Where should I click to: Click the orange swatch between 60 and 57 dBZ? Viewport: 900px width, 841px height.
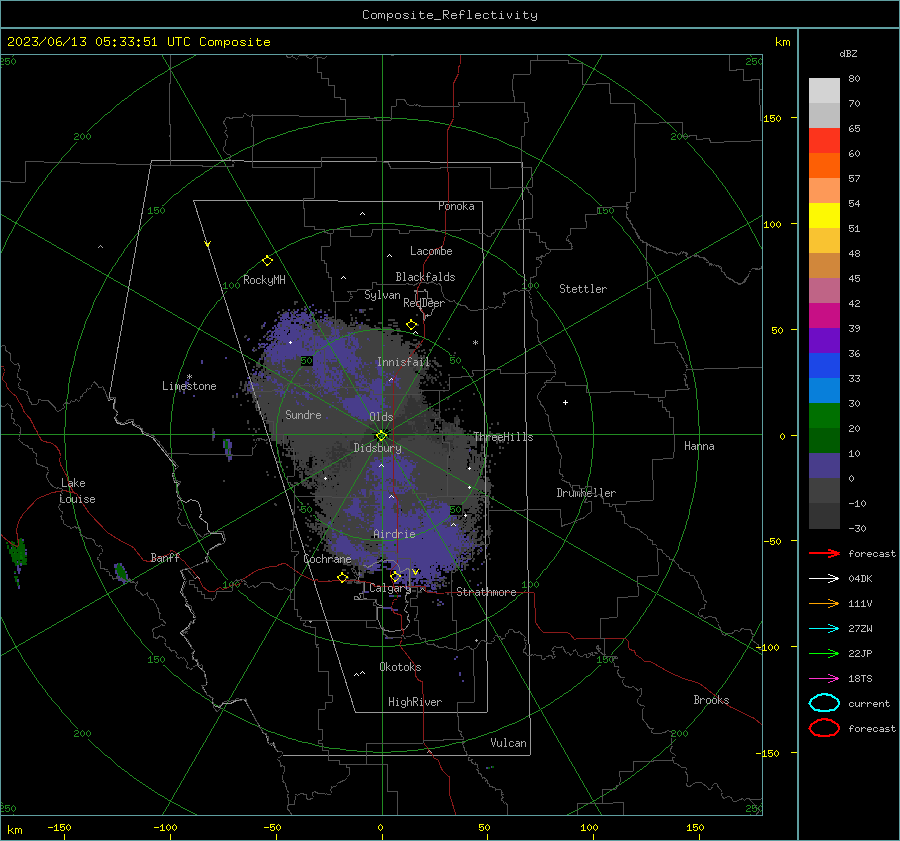(x=824, y=165)
